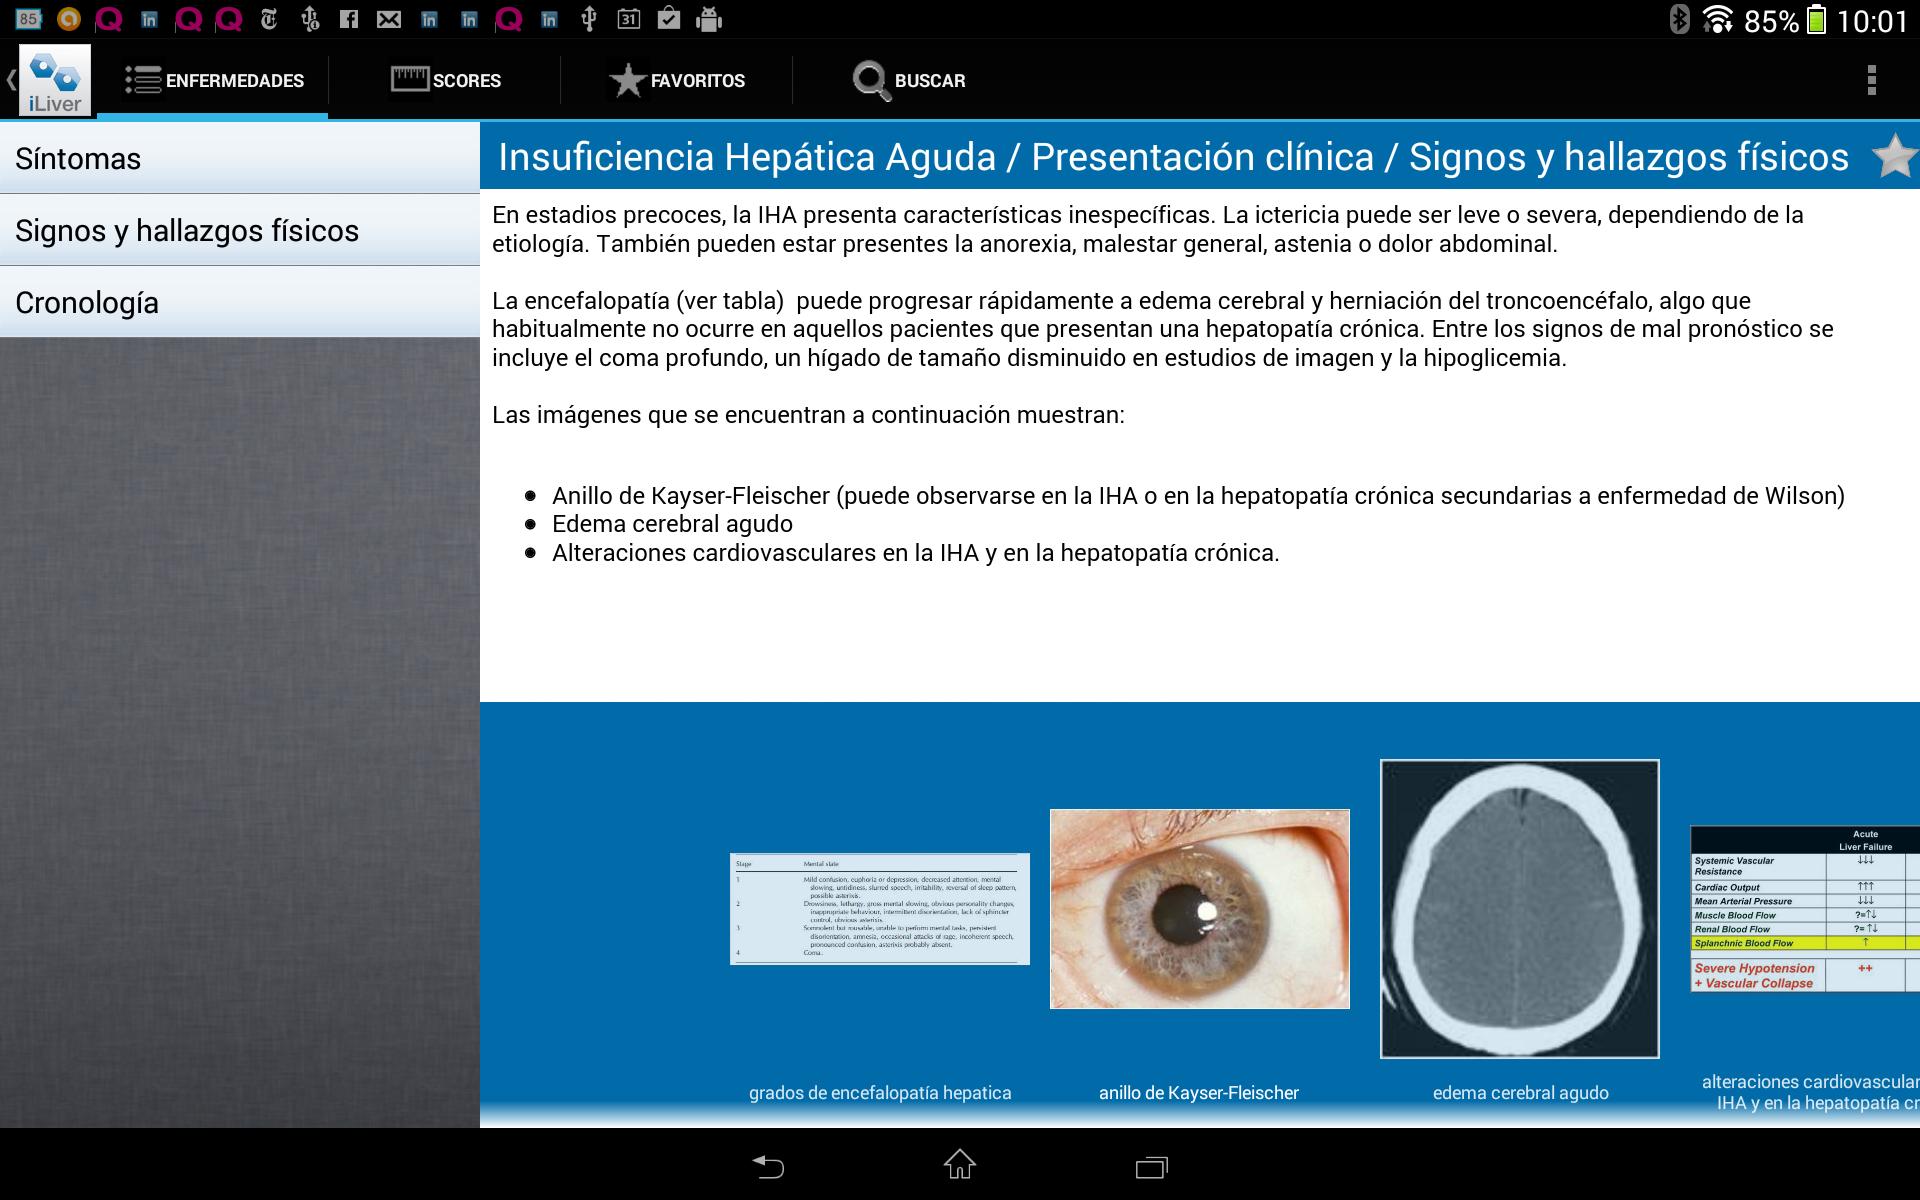The height and width of the screenshot is (1200, 1920).
Task: Tap the 85 battery notification badge icon
Action: tap(29, 19)
